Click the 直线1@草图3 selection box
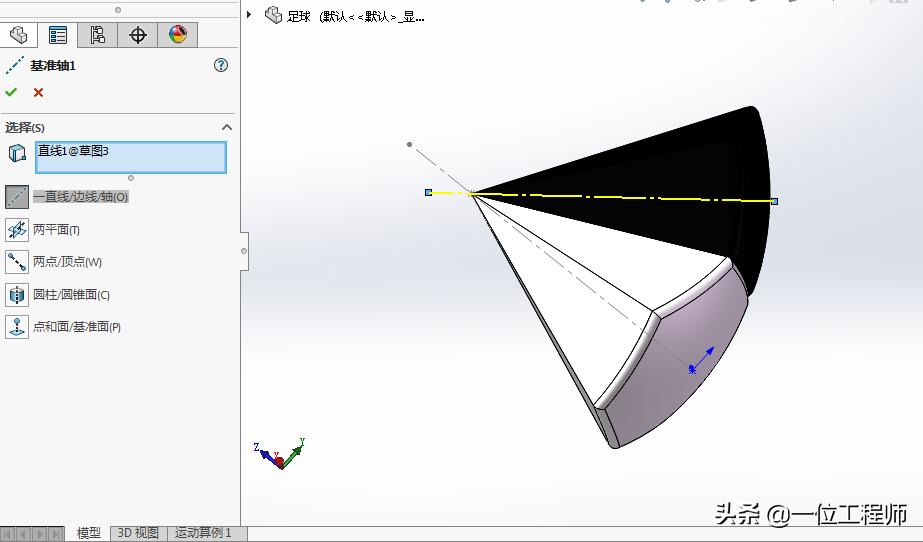This screenshot has height=542, width=923. coord(131,157)
